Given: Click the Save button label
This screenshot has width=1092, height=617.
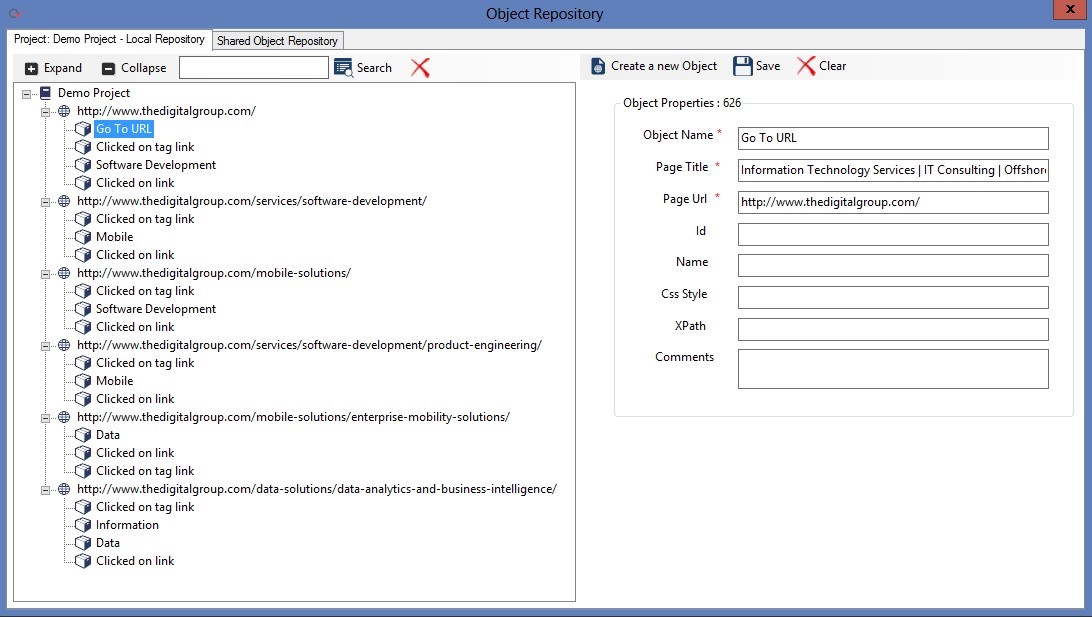Looking at the screenshot, I should coord(767,66).
